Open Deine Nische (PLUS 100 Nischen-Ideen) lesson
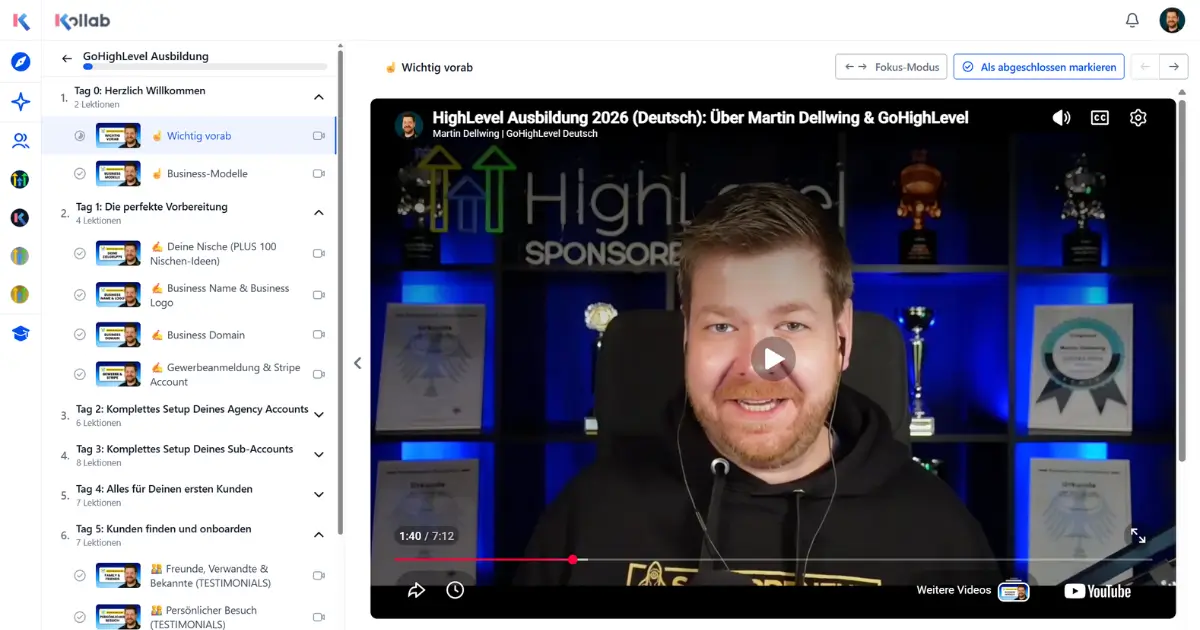Viewport: 1200px width, 630px height. [189, 254]
